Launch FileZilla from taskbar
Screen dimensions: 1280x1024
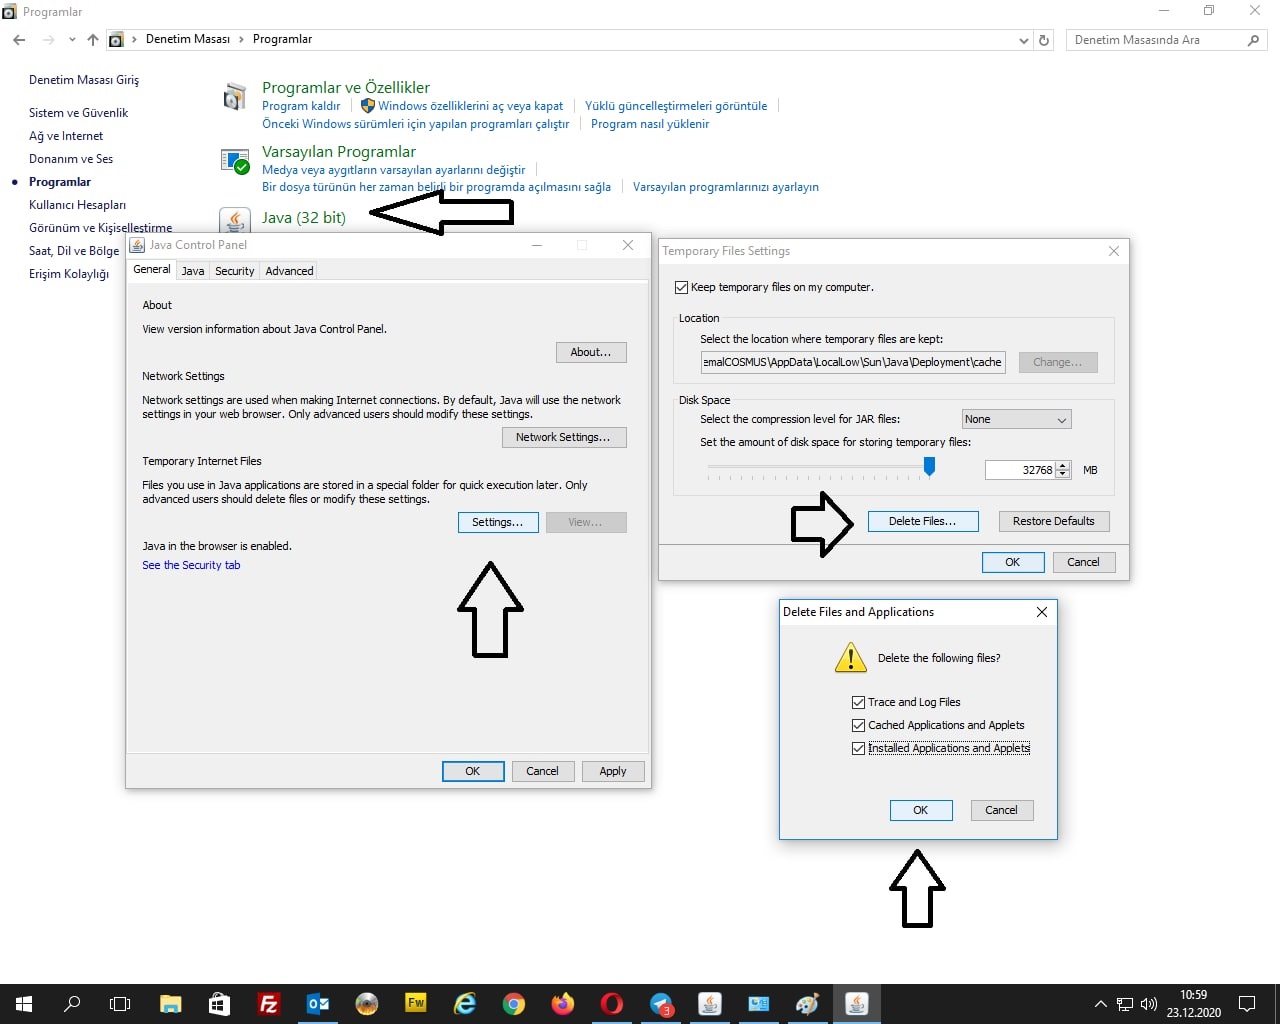point(268,1004)
